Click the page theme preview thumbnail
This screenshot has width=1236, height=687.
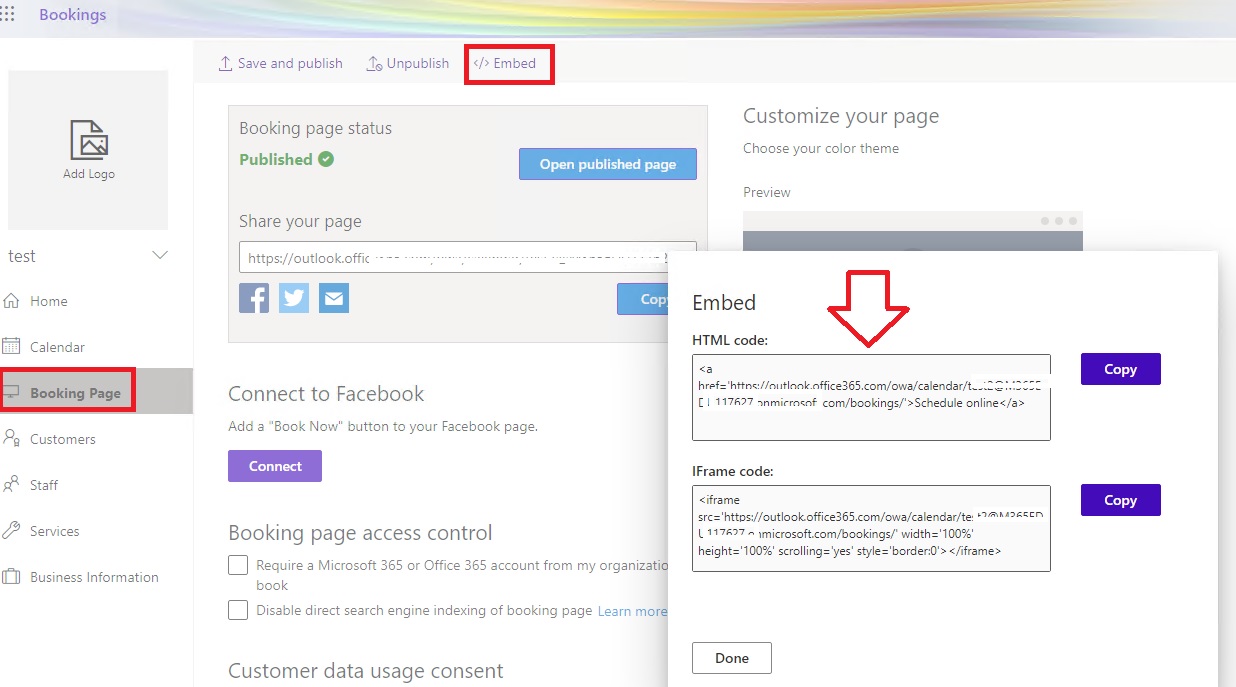coord(912,231)
